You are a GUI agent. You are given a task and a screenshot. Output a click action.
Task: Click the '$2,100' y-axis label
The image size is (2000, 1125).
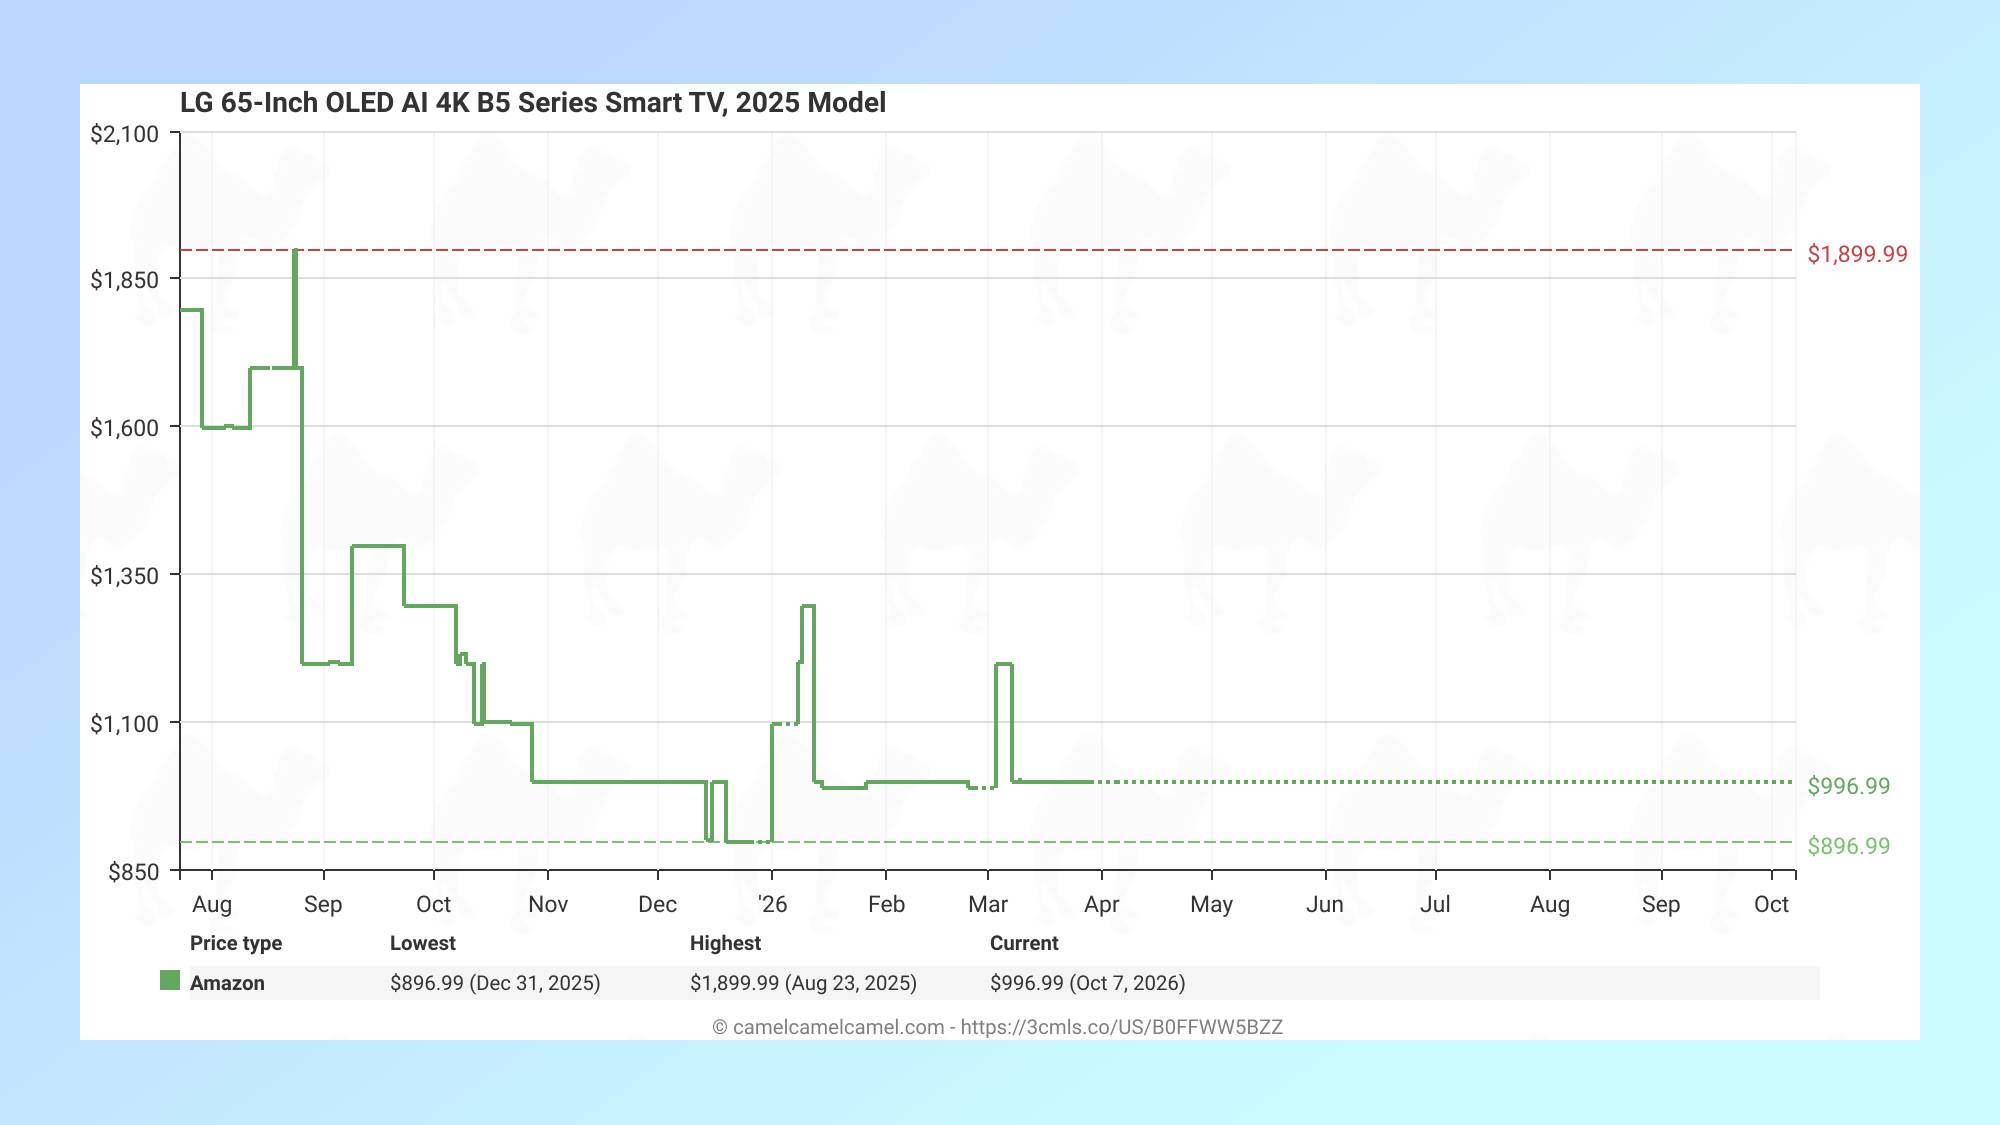click(x=125, y=134)
